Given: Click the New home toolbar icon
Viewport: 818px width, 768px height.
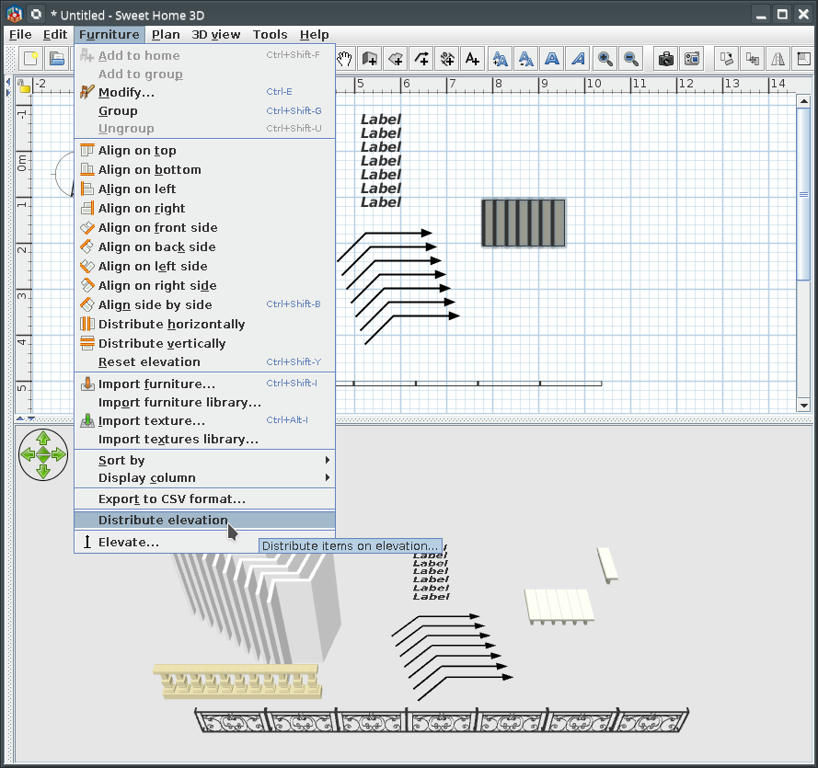Looking at the screenshot, I should tap(31, 58).
